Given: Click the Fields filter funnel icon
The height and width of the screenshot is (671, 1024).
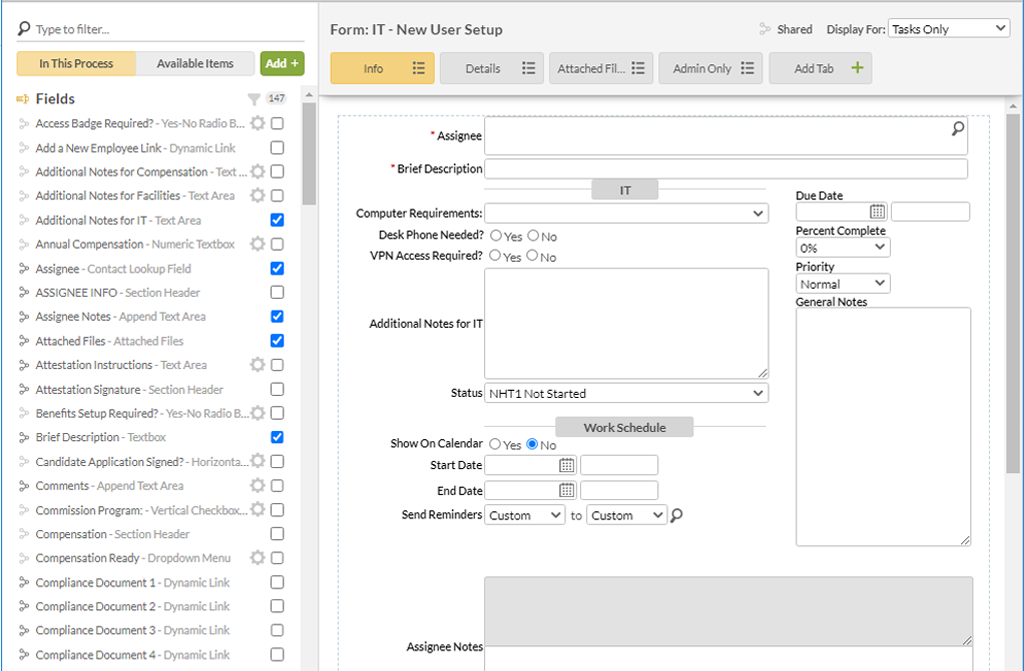Looking at the screenshot, I should (x=254, y=99).
